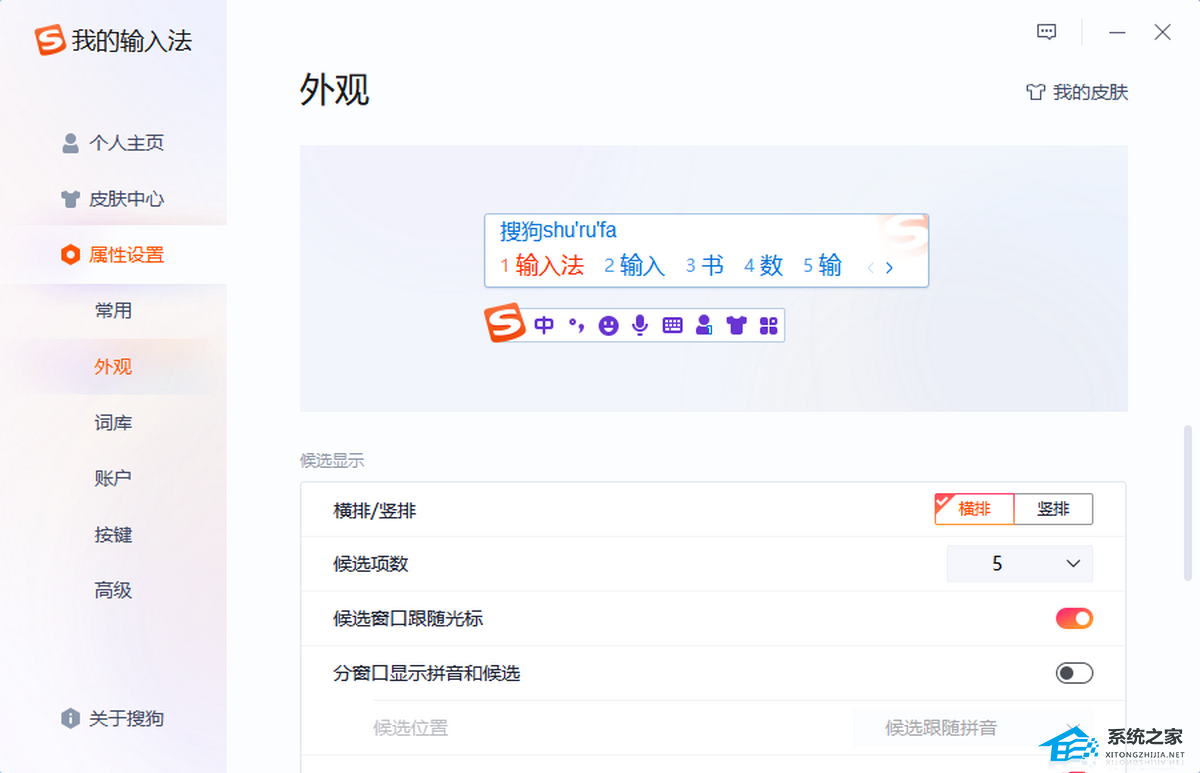Click the 外观 page heading

click(x=335, y=89)
